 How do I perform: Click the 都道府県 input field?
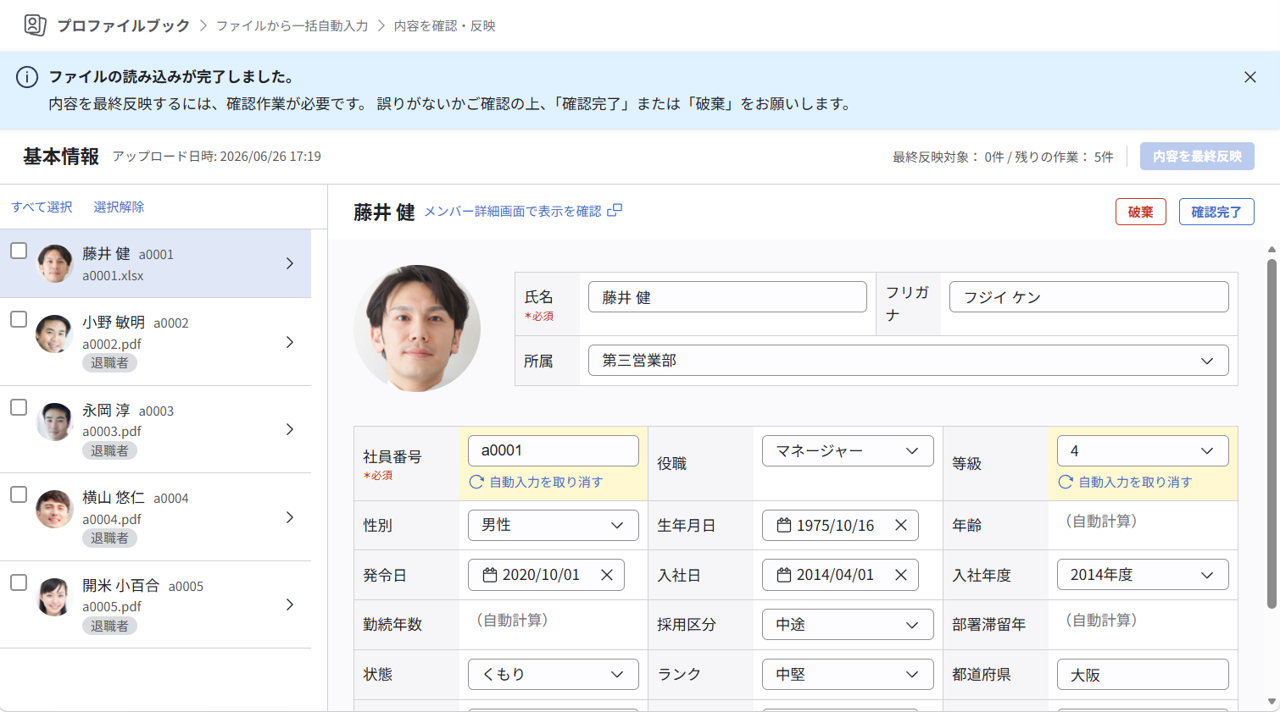[x=1142, y=674]
